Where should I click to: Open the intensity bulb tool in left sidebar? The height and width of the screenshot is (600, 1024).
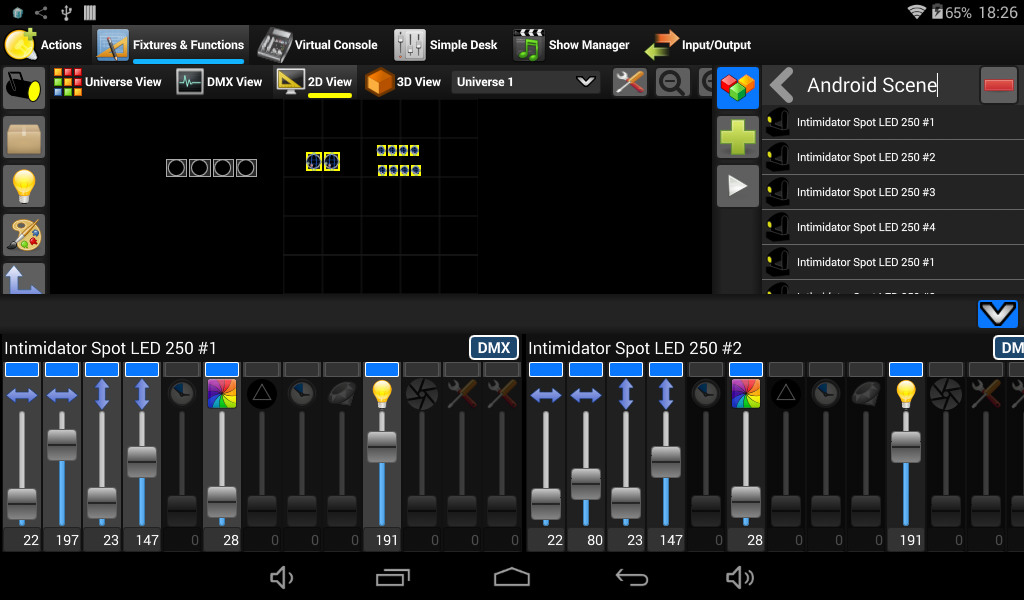[x=24, y=186]
